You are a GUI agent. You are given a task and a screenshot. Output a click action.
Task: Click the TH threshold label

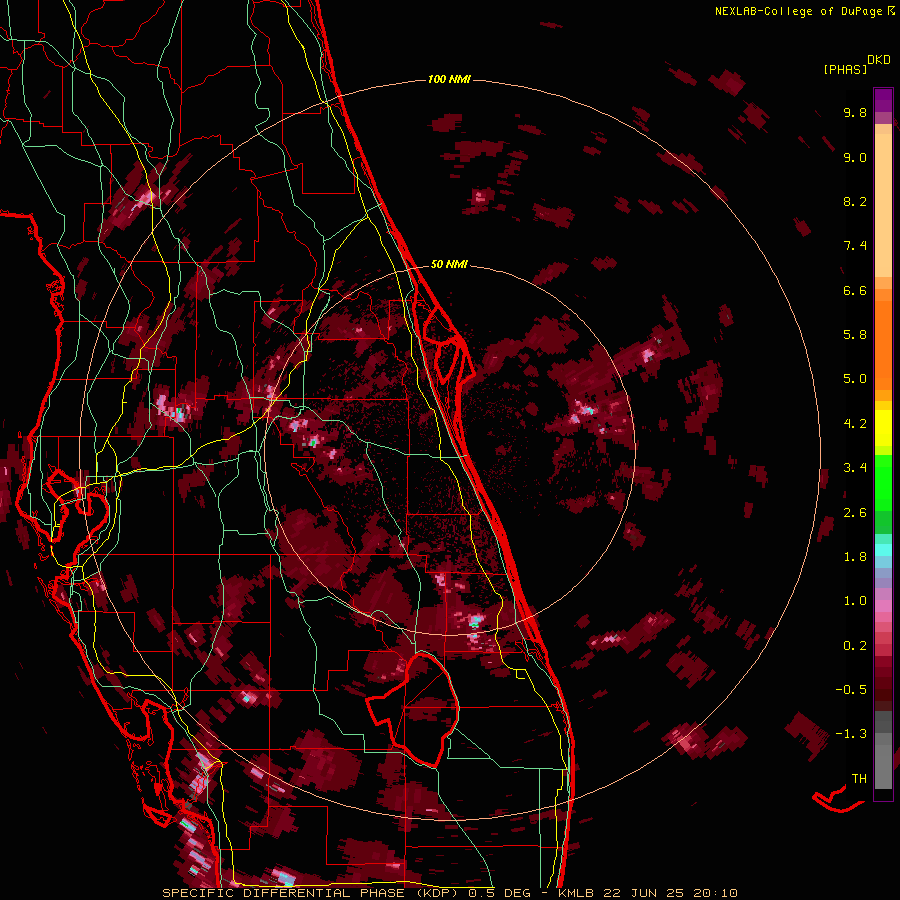pos(859,779)
